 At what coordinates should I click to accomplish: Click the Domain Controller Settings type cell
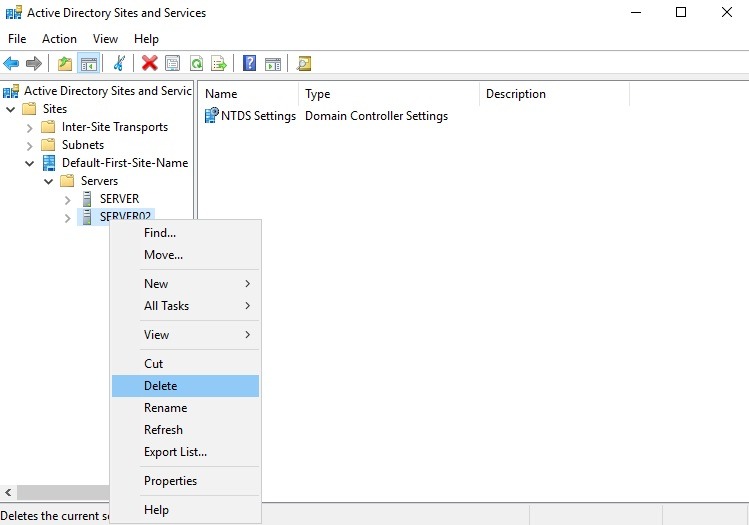tap(376, 116)
